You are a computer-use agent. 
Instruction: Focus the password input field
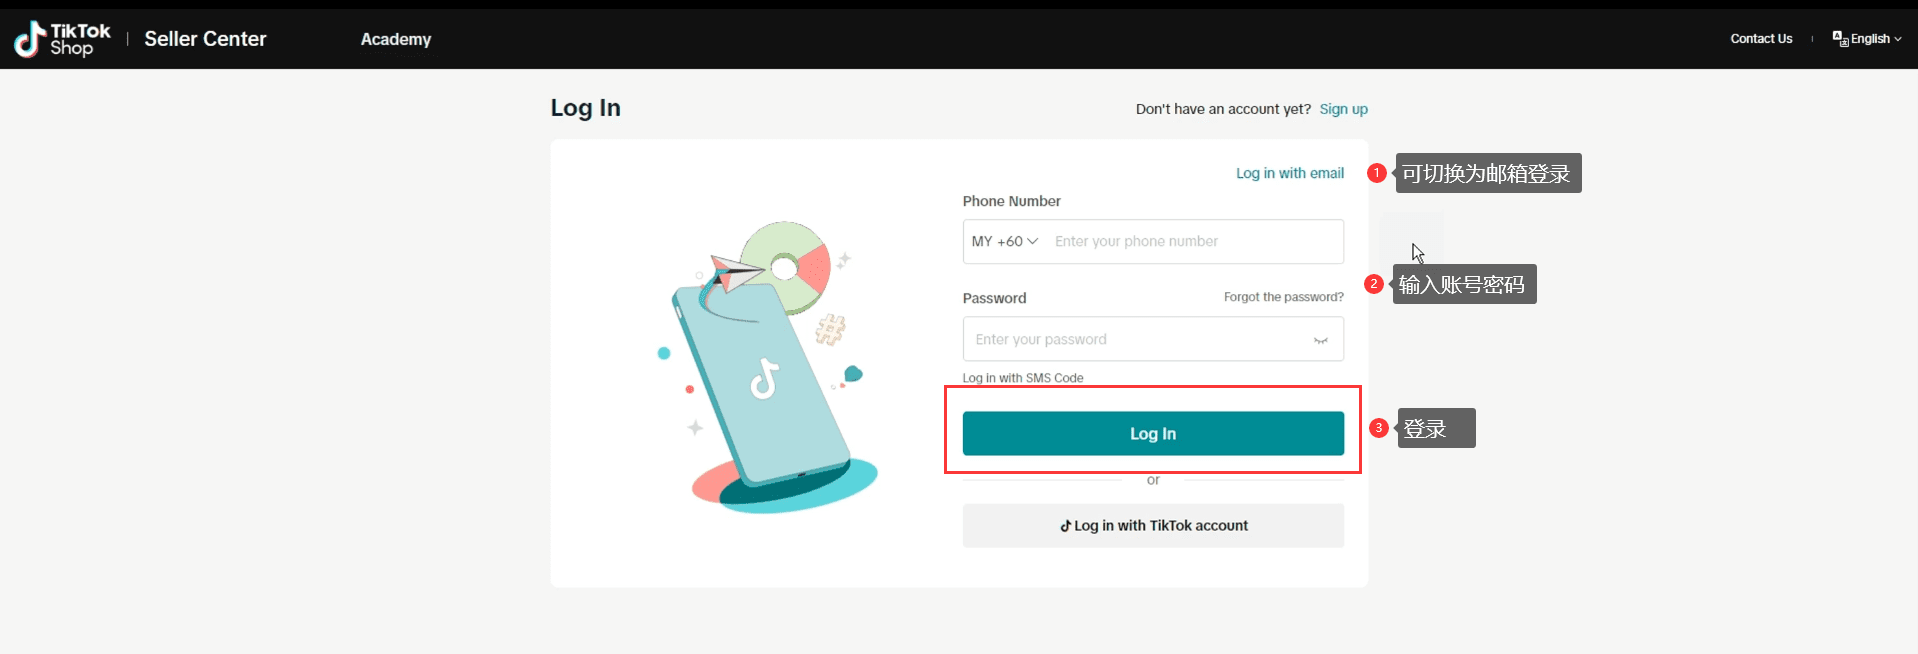click(x=1153, y=339)
